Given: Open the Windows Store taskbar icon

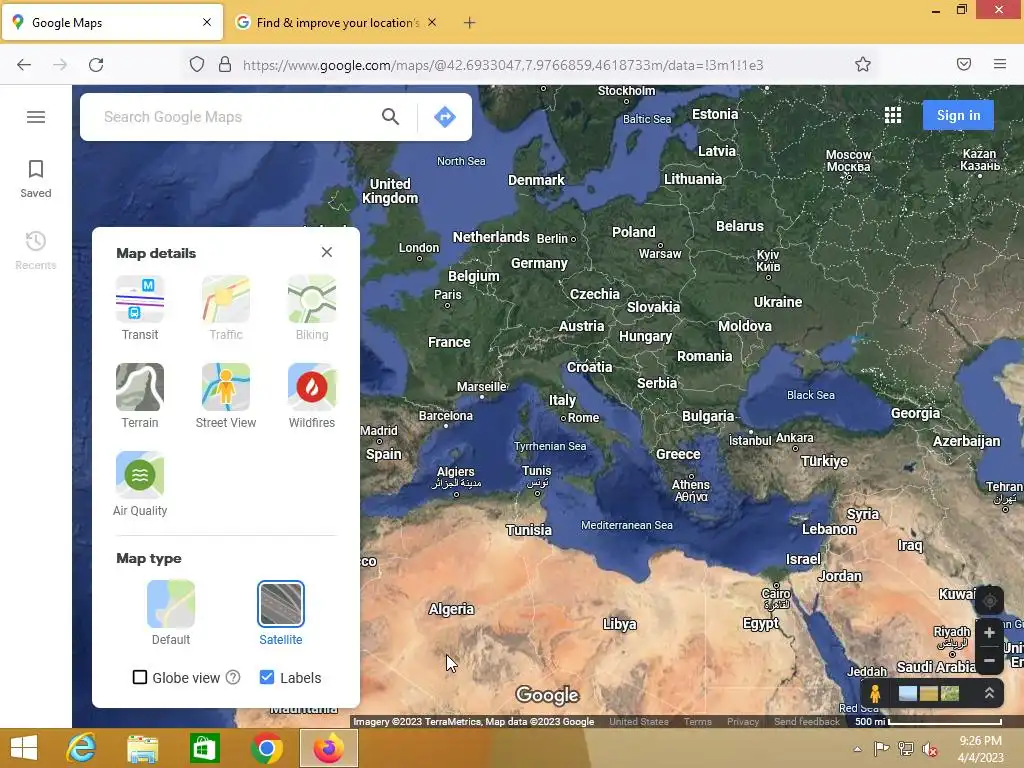Looking at the screenshot, I should [204, 748].
